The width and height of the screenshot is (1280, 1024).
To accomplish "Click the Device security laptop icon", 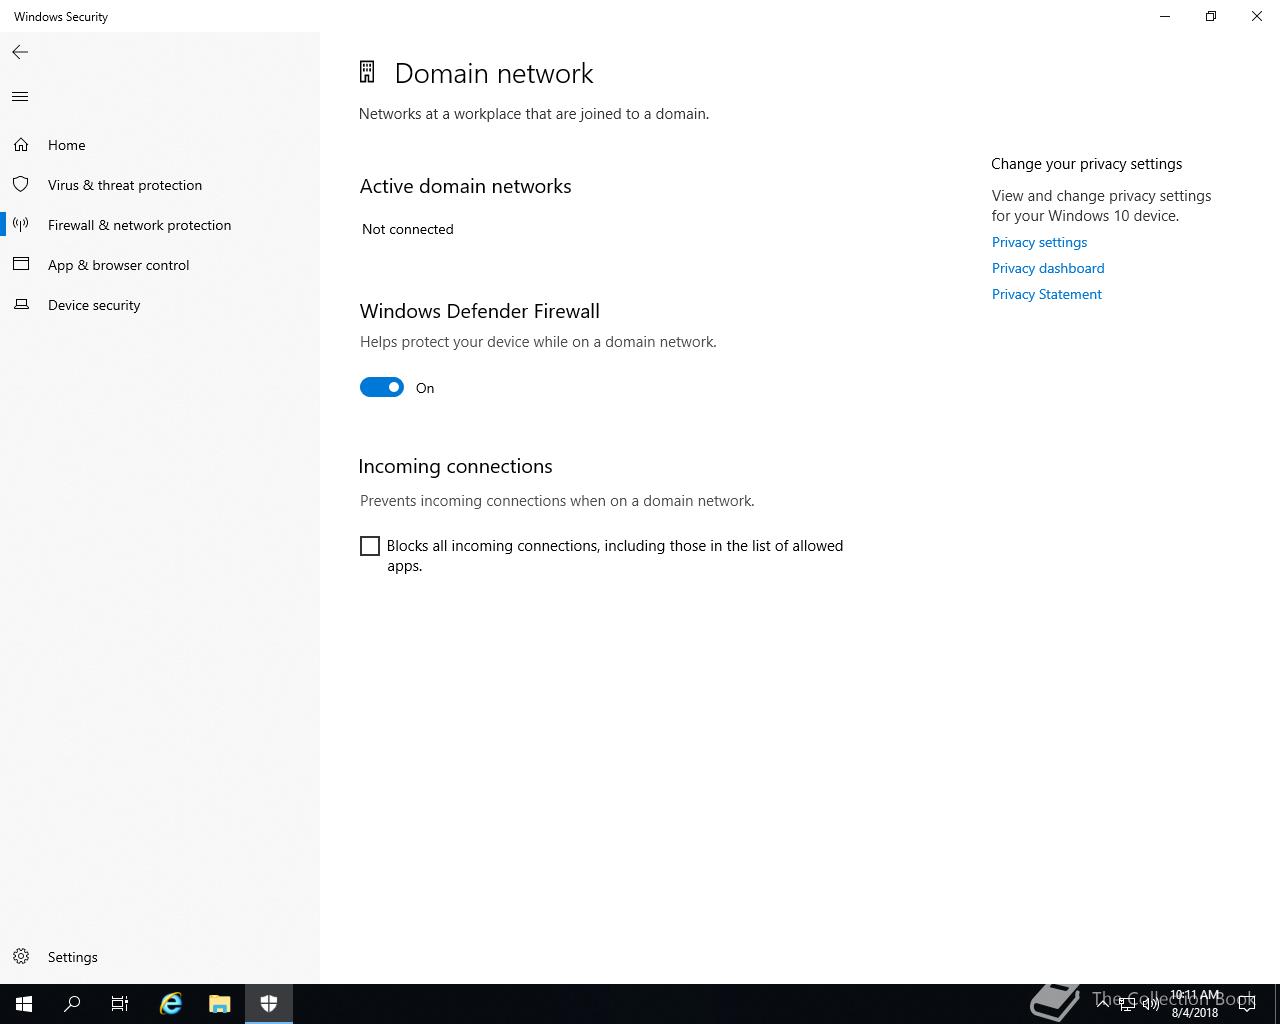I will pos(21,305).
